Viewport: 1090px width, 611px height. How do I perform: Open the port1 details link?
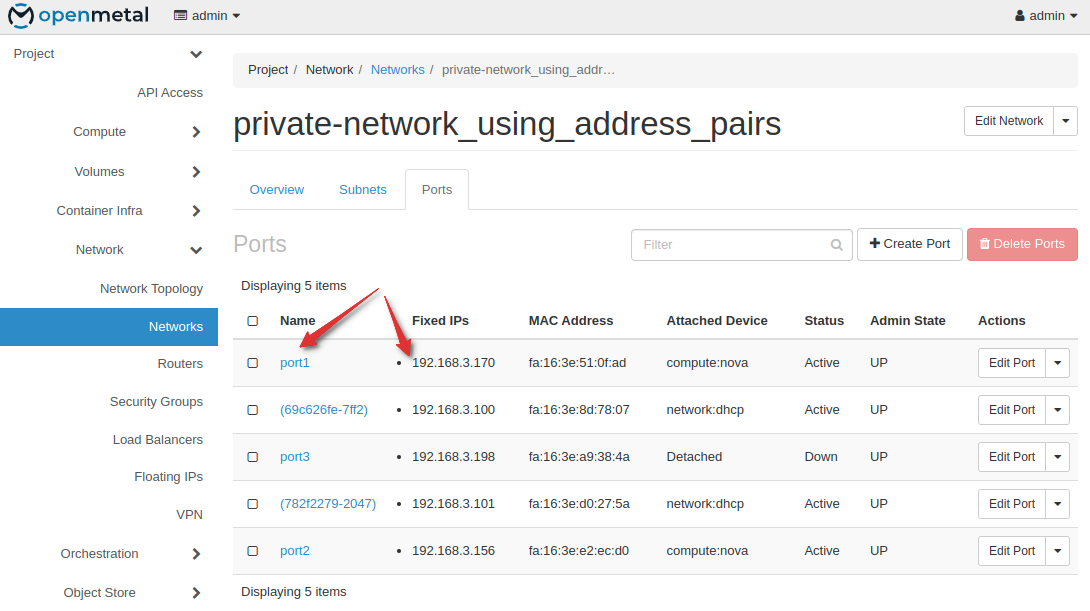click(x=294, y=363)
